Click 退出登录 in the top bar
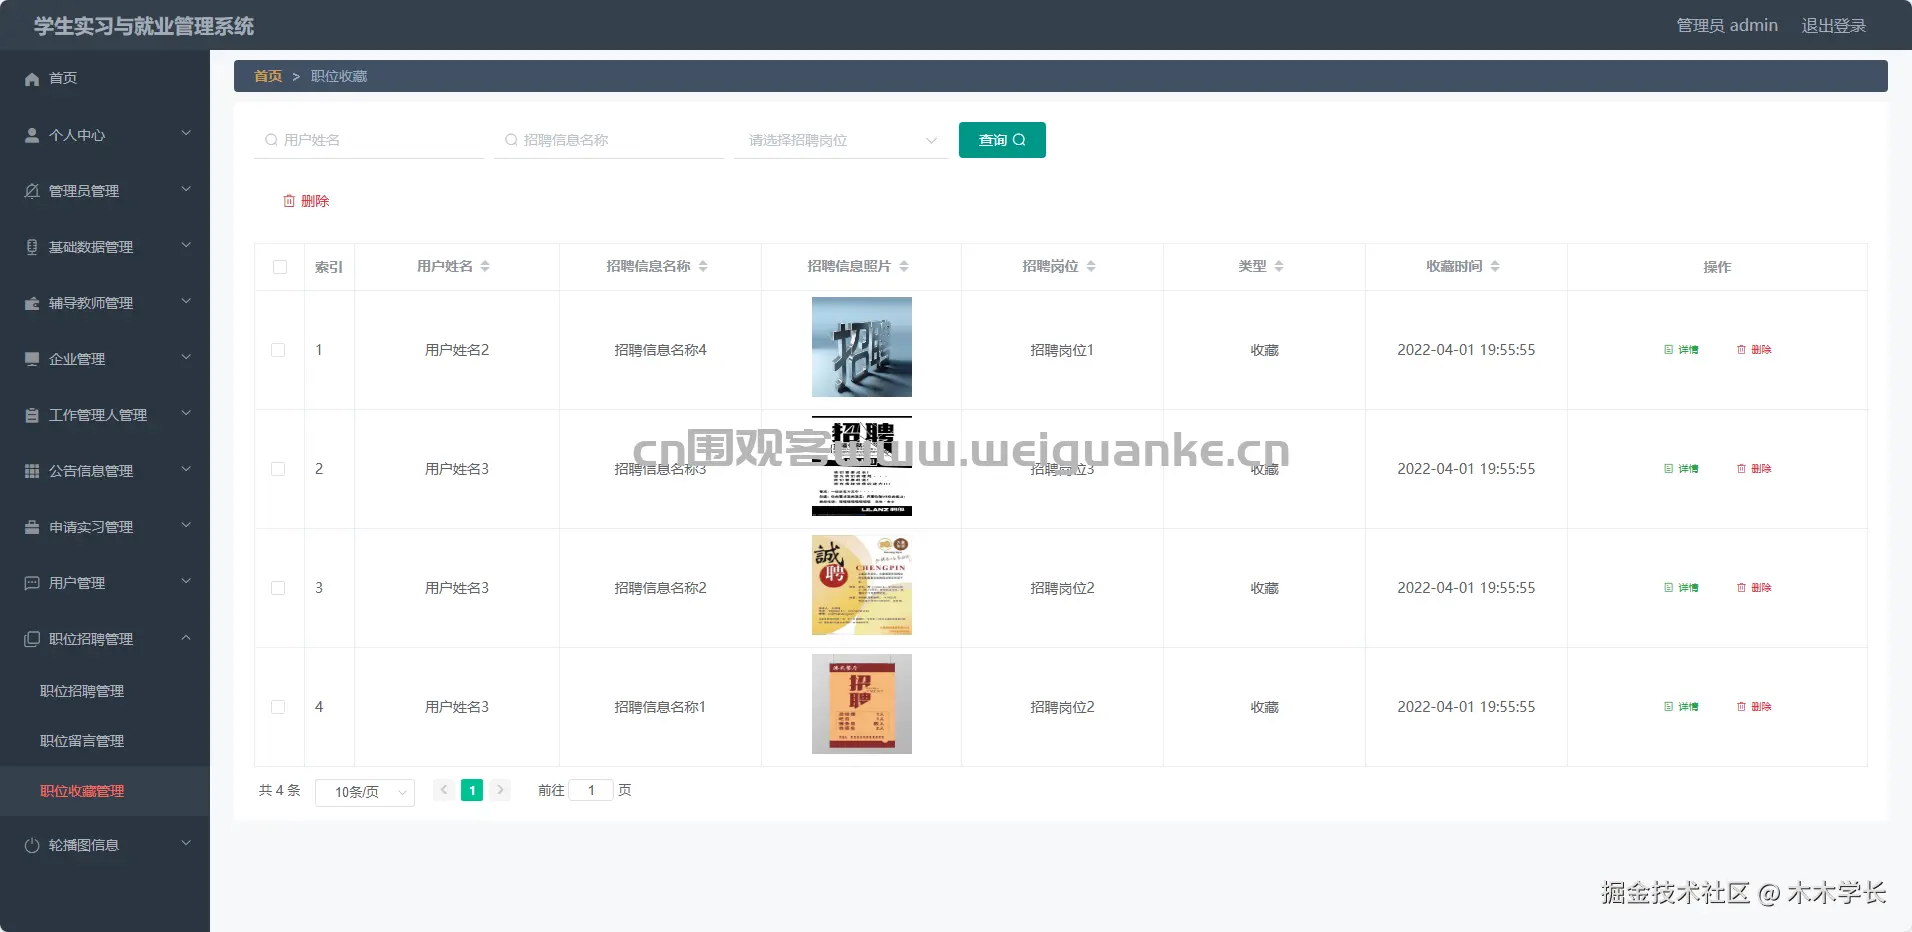This screenshot has width=1912, height=932. 1834,25
